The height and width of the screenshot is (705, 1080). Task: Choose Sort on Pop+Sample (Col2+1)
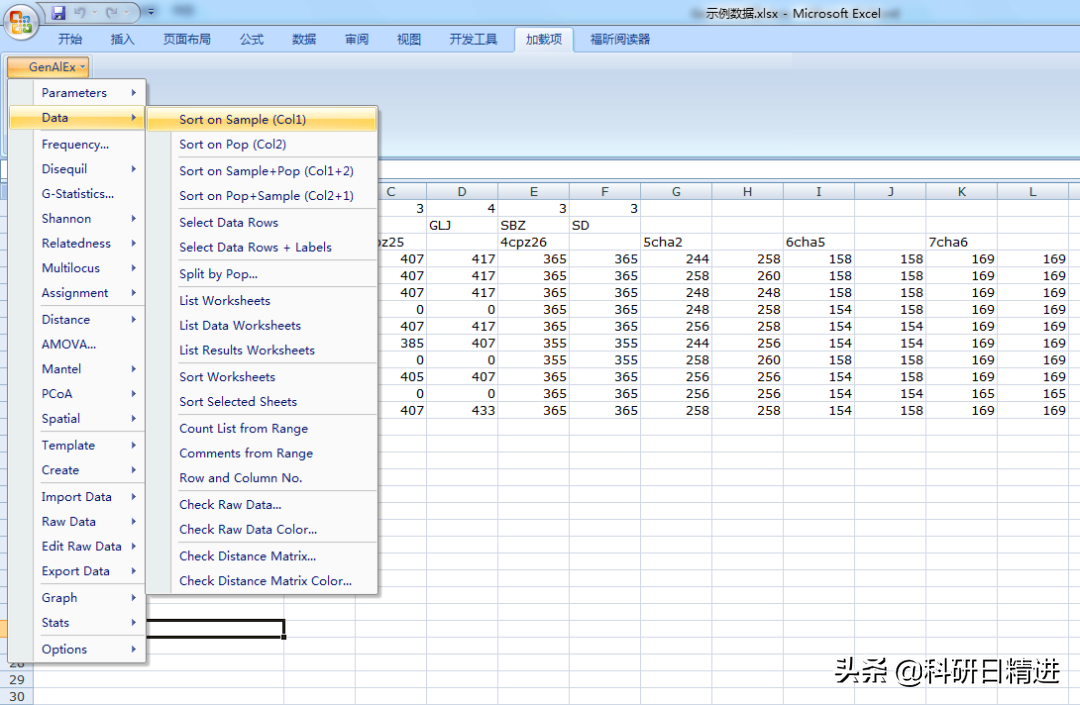coord(262,196)
